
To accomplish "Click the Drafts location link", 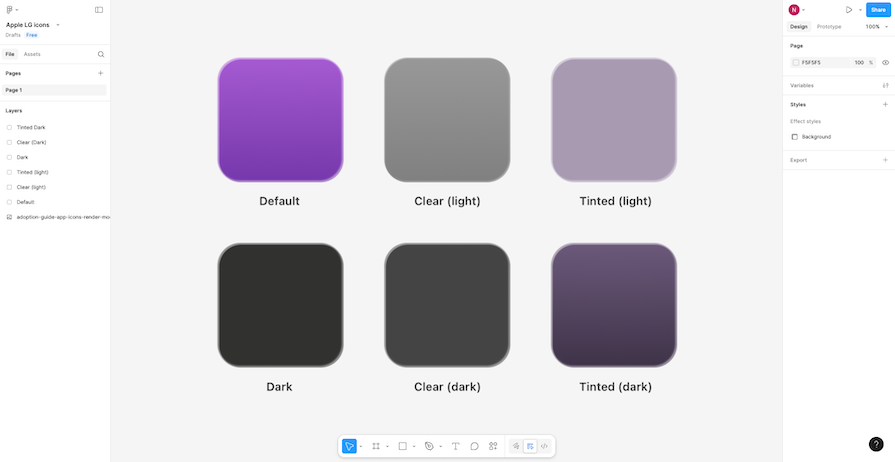I will coord(13,35).
